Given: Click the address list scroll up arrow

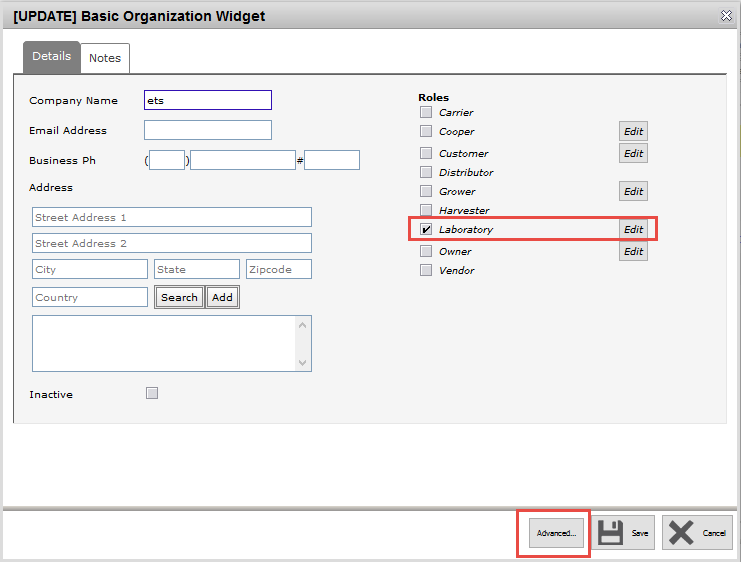Looking at the screenshot, I should coord(302,325).
